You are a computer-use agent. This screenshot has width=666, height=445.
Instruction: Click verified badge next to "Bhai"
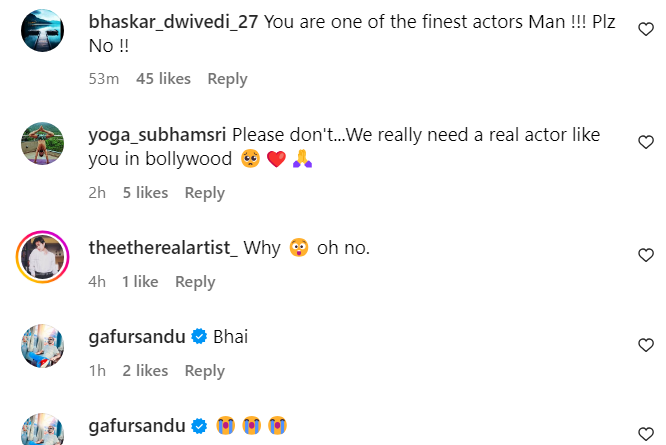pos(199,338)
